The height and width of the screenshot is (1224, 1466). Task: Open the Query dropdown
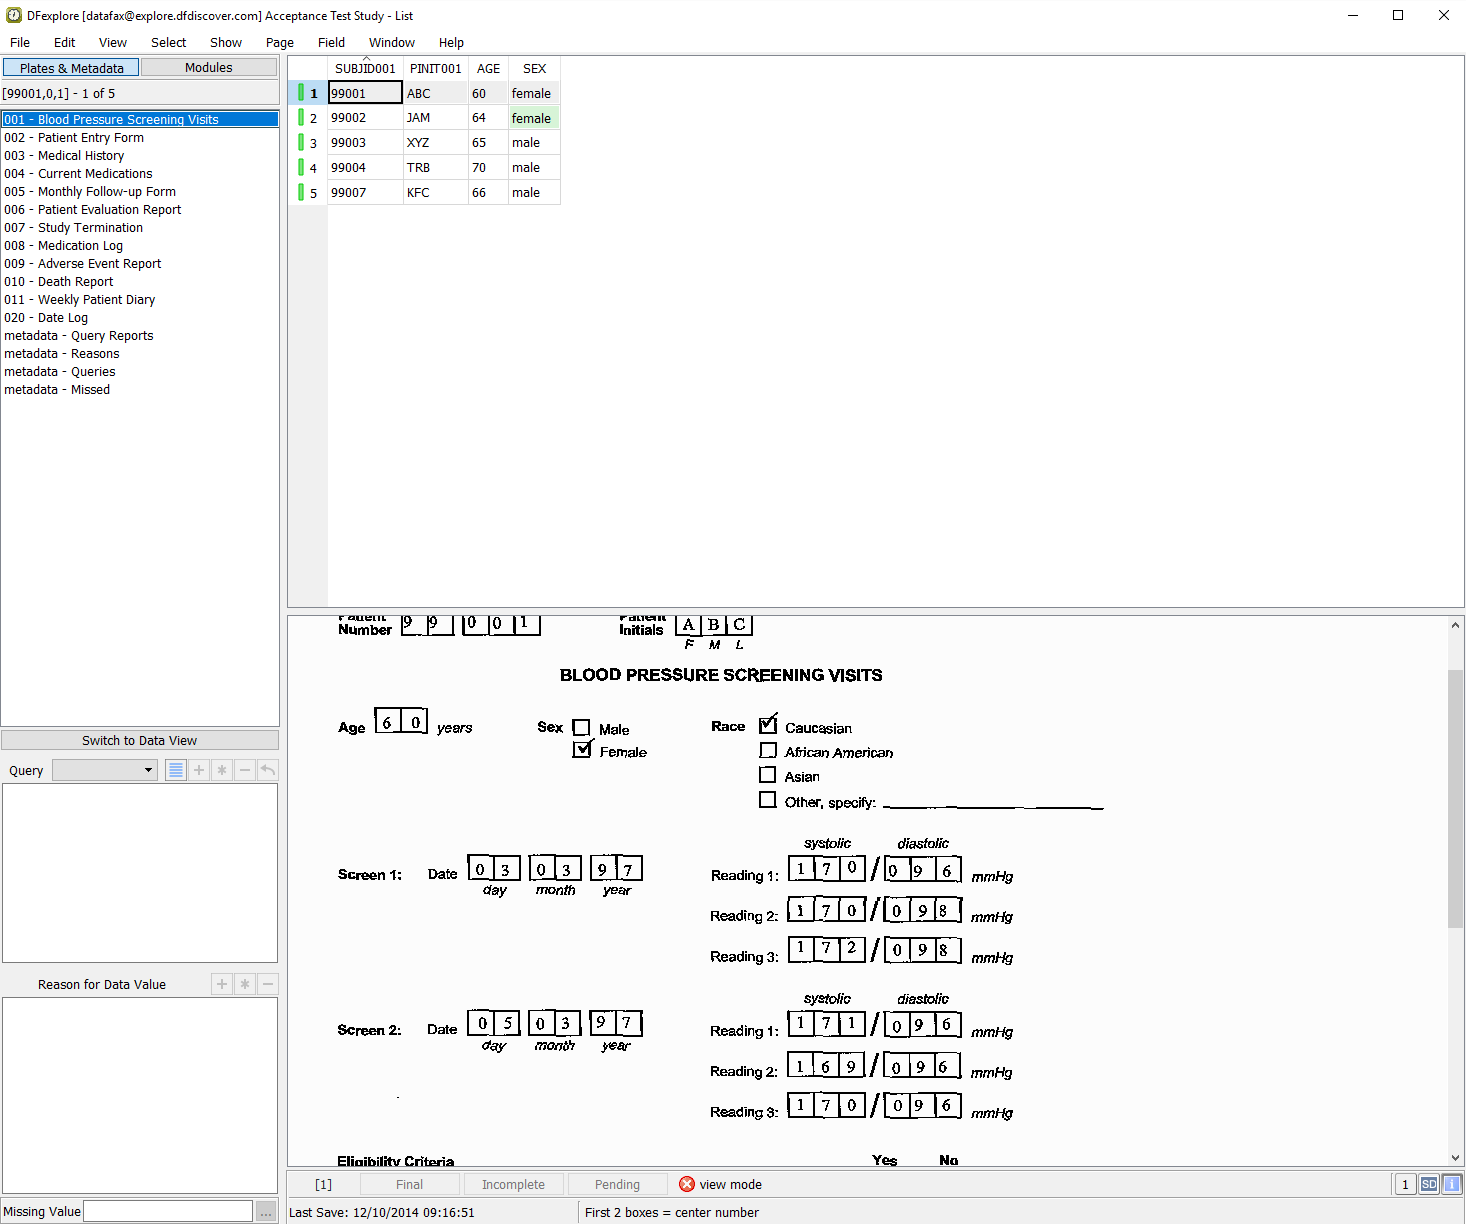105,770
